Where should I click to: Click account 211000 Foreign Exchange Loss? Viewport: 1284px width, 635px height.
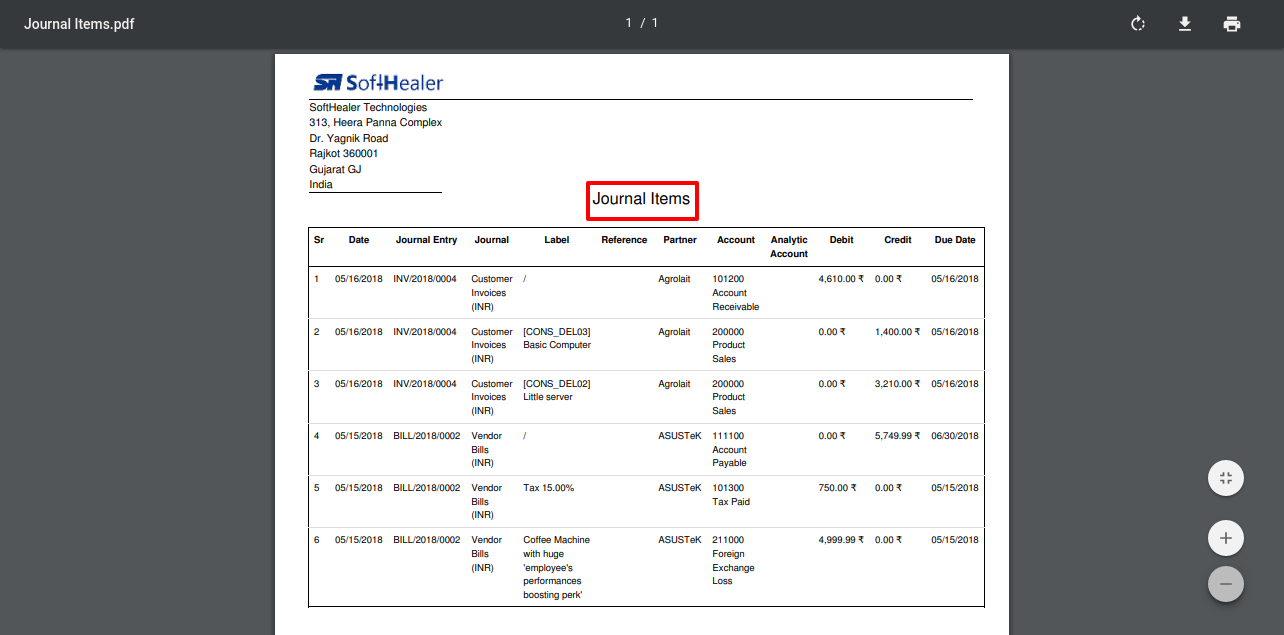(x=733, y=560)
